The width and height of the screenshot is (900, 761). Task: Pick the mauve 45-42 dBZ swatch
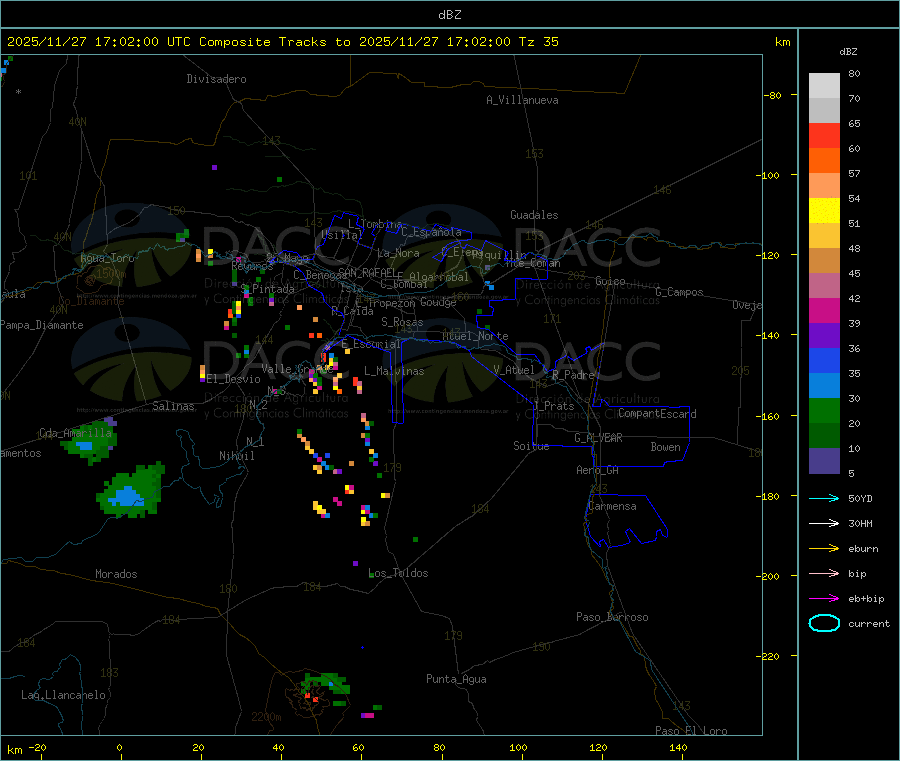point(824,286)
